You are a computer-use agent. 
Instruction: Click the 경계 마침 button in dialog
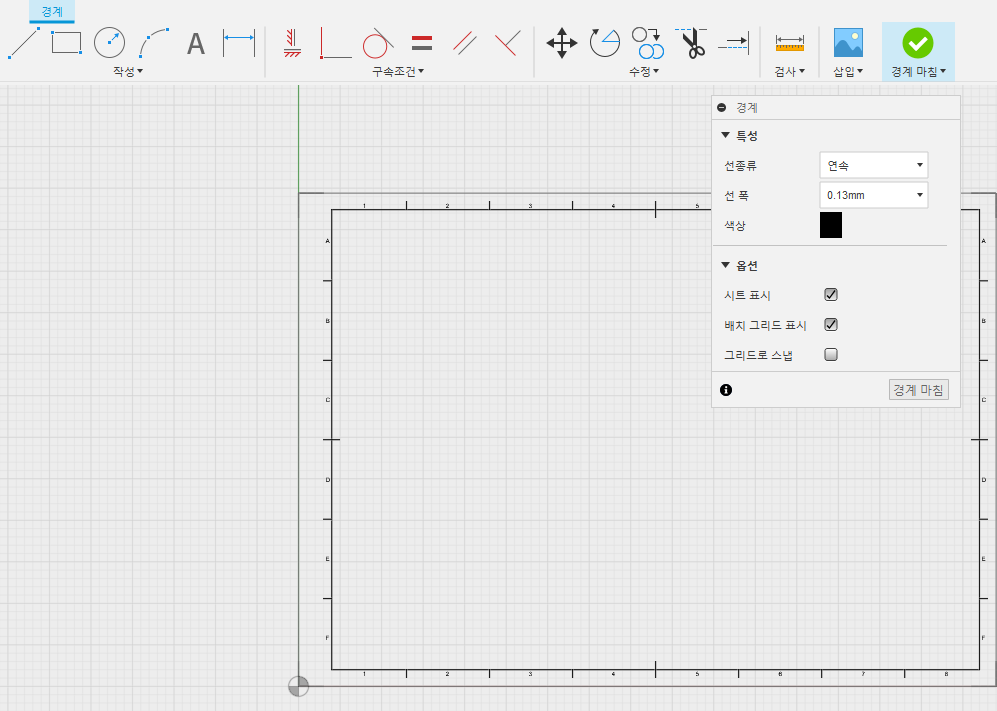click(x=918, y=390)
